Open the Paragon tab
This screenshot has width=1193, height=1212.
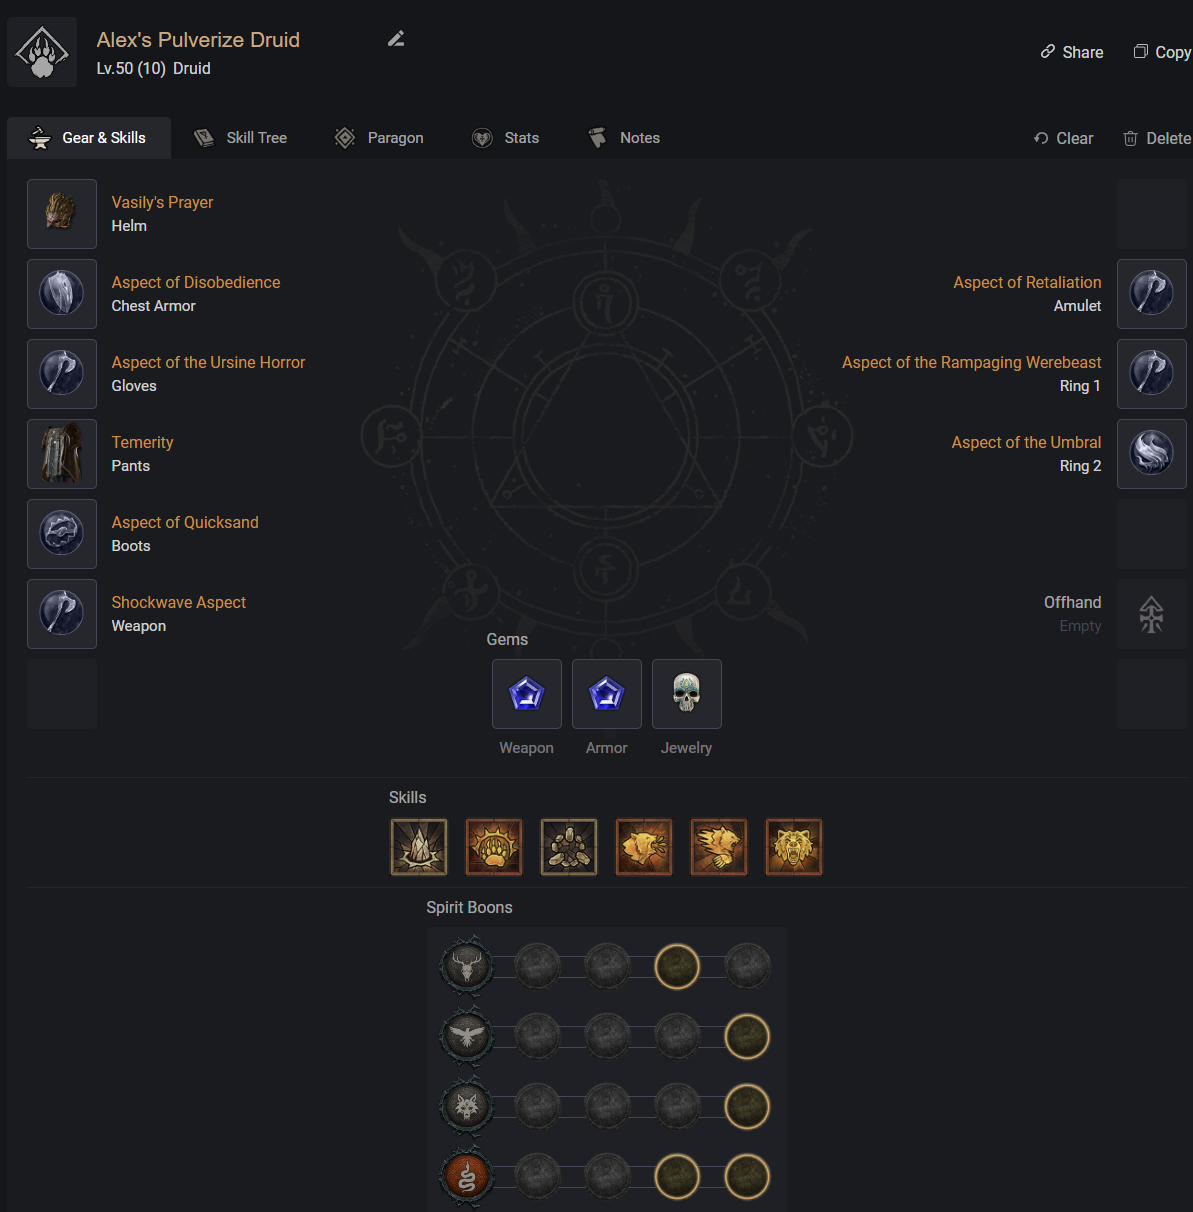(379, 138)
